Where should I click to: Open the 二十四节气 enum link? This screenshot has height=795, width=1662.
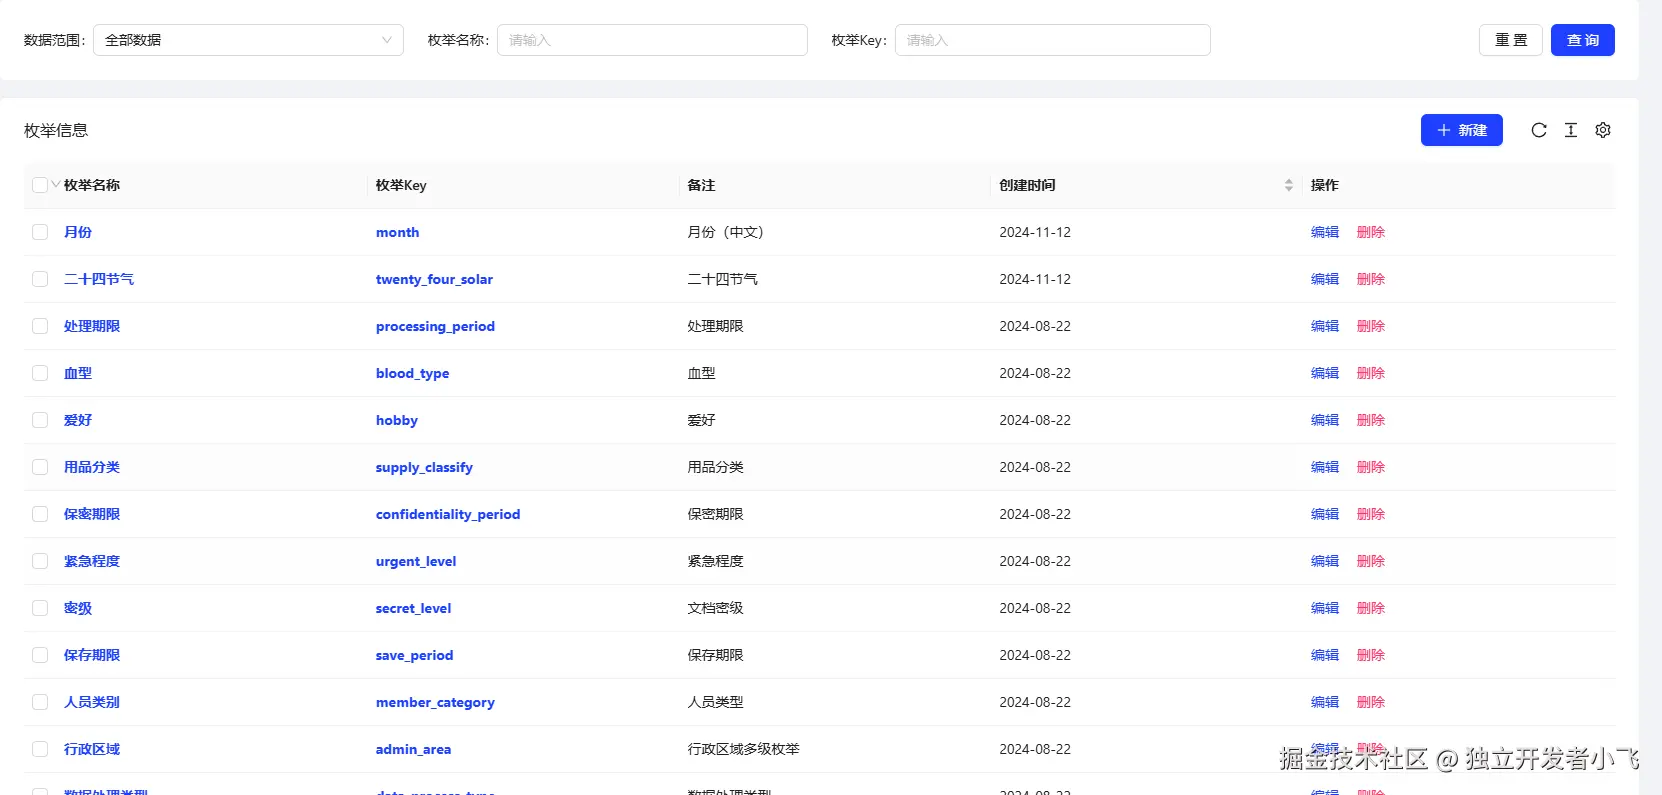pos(99,279)
